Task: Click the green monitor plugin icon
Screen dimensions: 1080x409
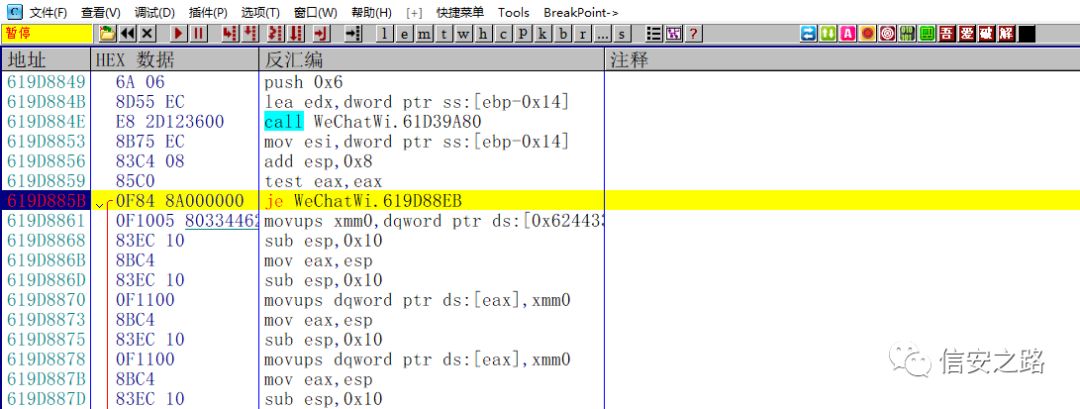Action: [928, 33]
